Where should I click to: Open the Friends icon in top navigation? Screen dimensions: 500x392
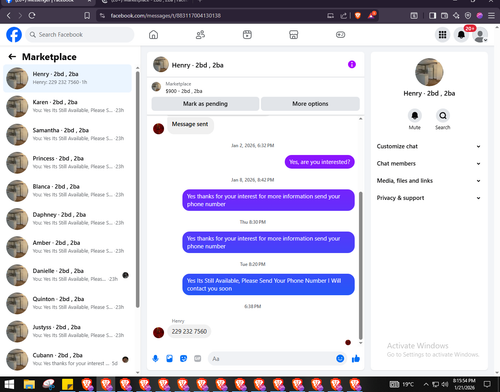pyautogui.click(x=200, y=35)
